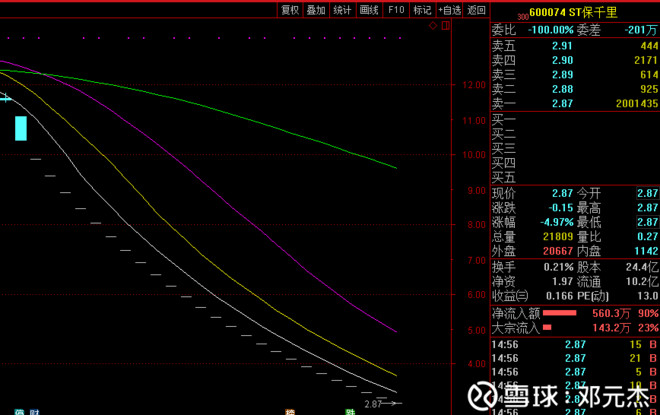This screenshot has width=660, height=415.
Task: Click stock title 600074 ST保千里
Action: (x=573, y=12)
